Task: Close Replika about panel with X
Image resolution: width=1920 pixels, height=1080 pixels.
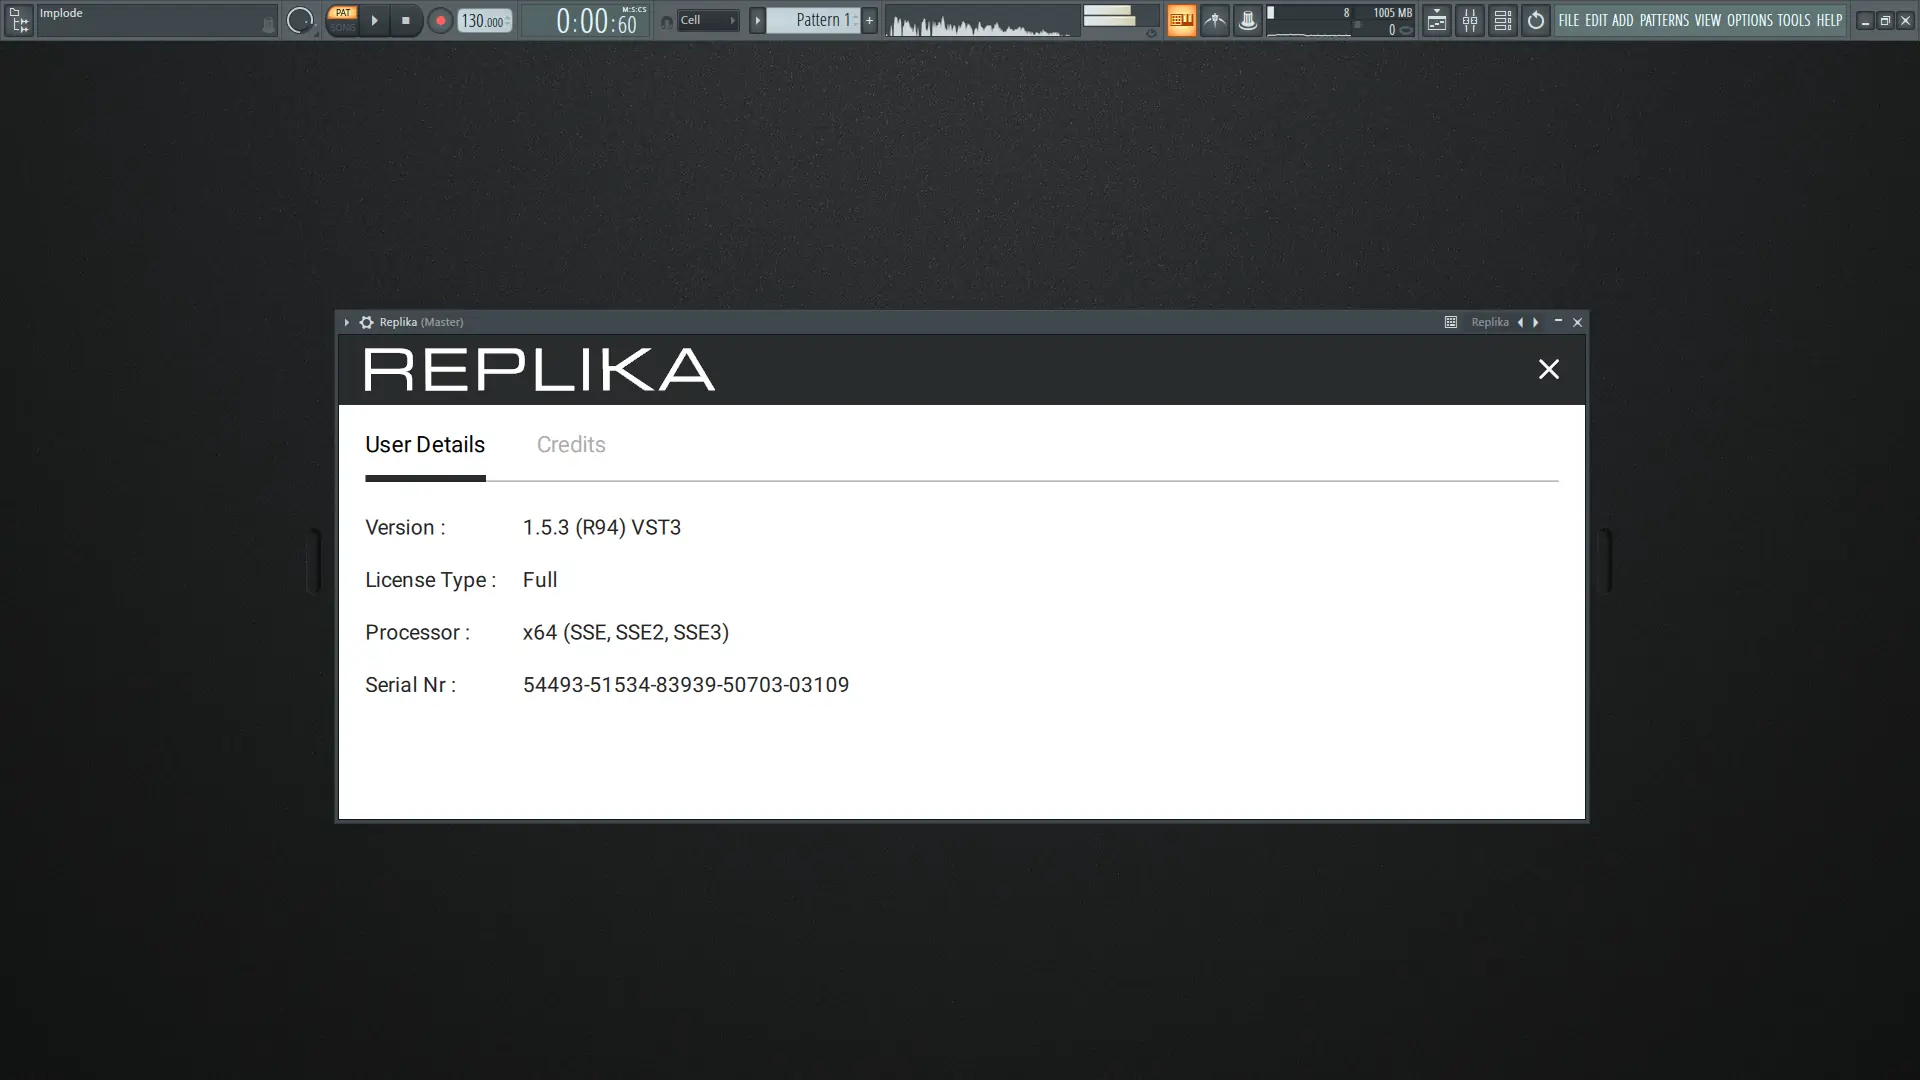Action: coord(1548,369)
